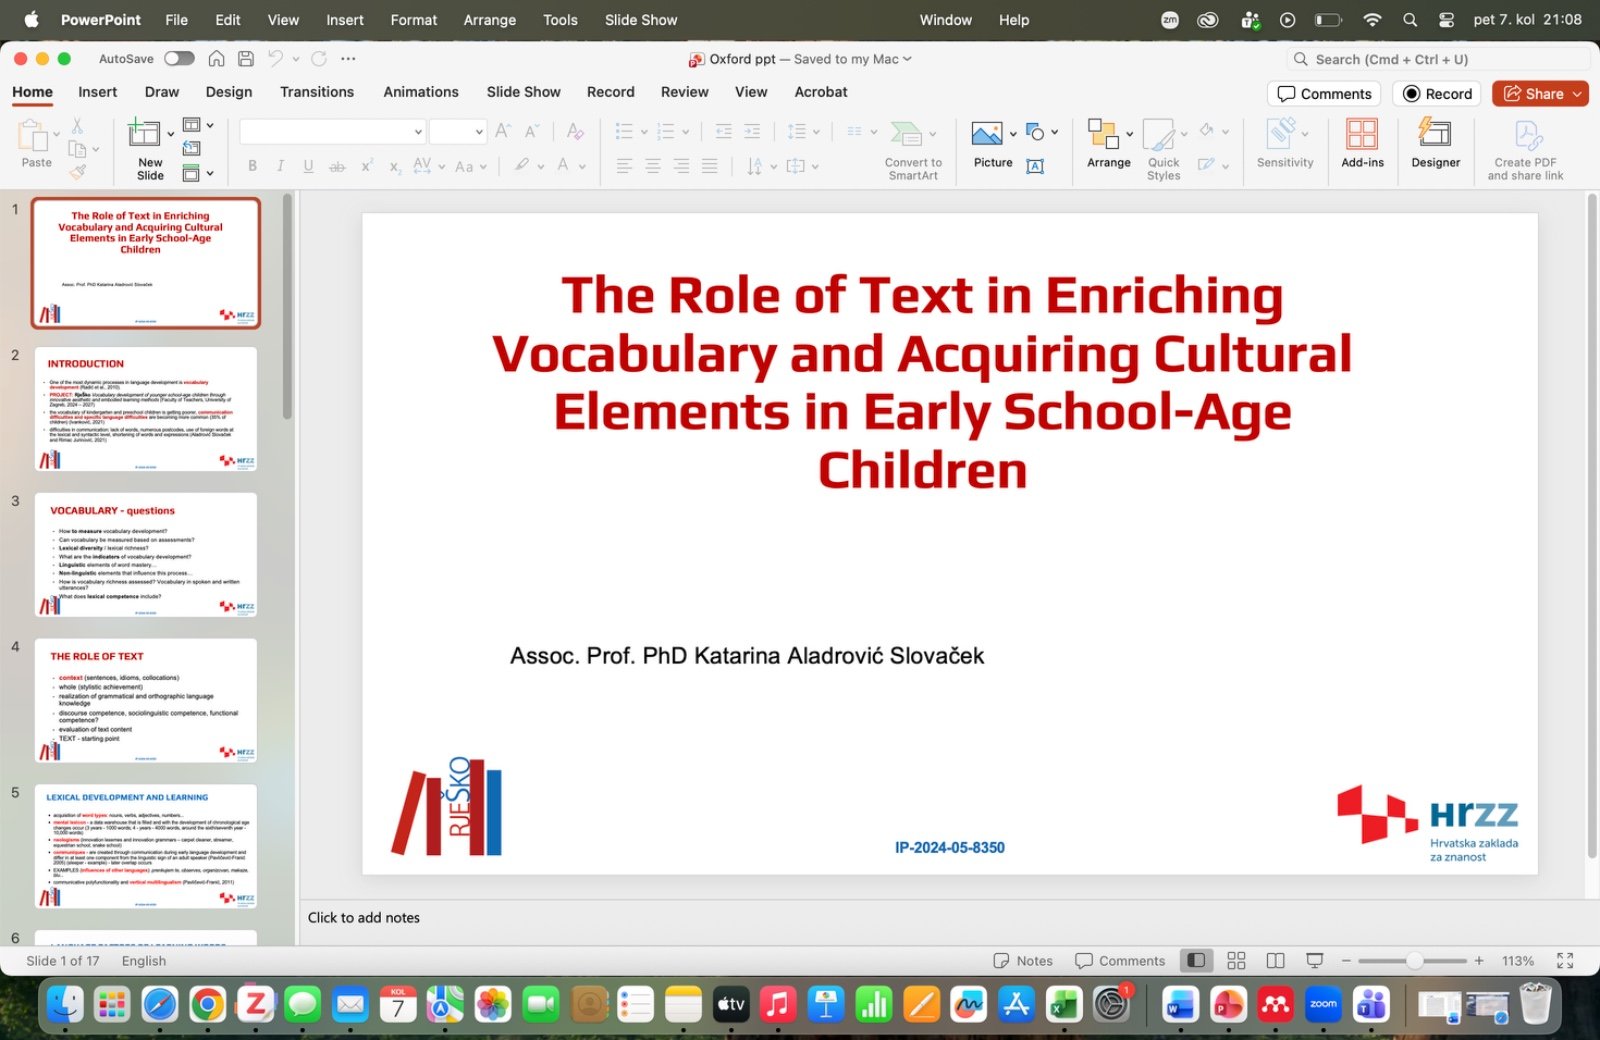Screen dimensions: 1600x1040
Task: Open the Add-ins gallery
Action: pos(1362,143)
